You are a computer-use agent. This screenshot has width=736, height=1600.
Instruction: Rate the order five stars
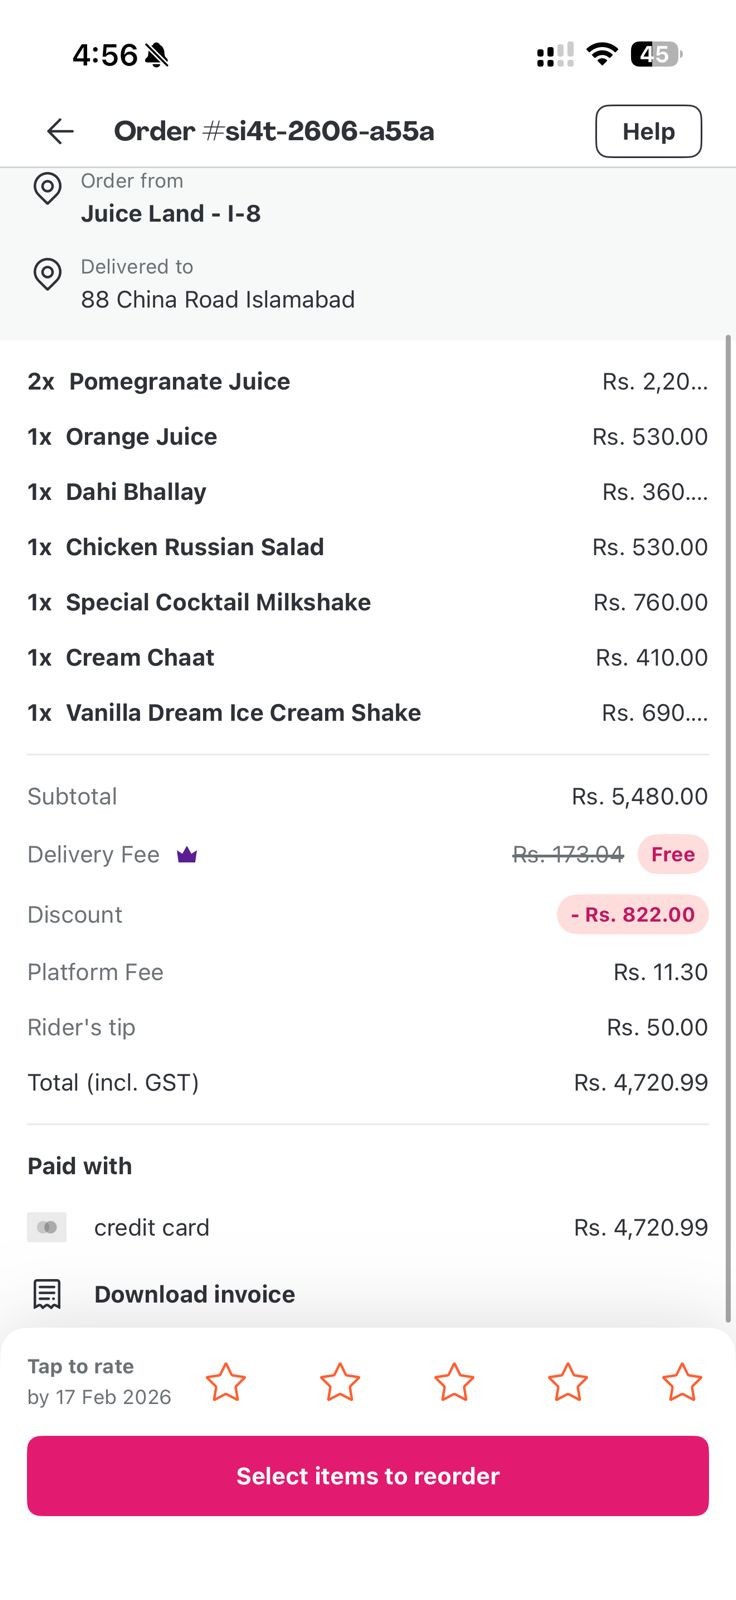(682, 1382)
